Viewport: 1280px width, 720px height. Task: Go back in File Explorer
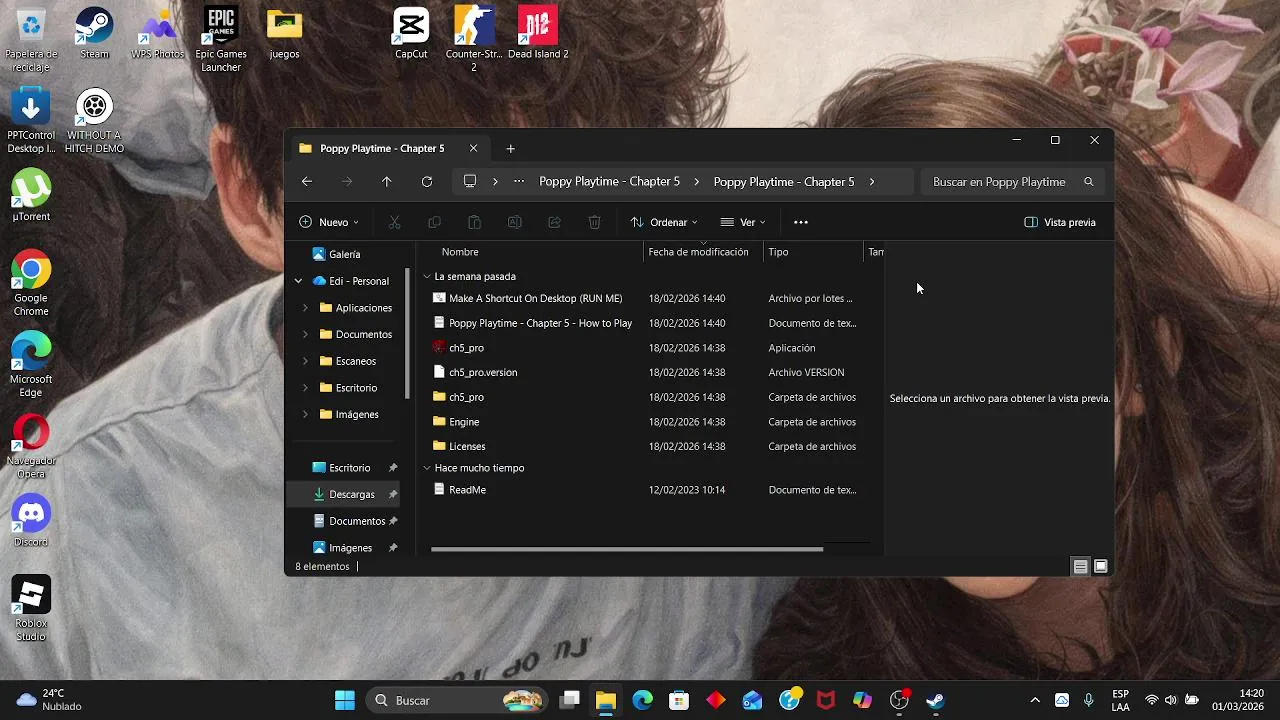coord(307,182)
